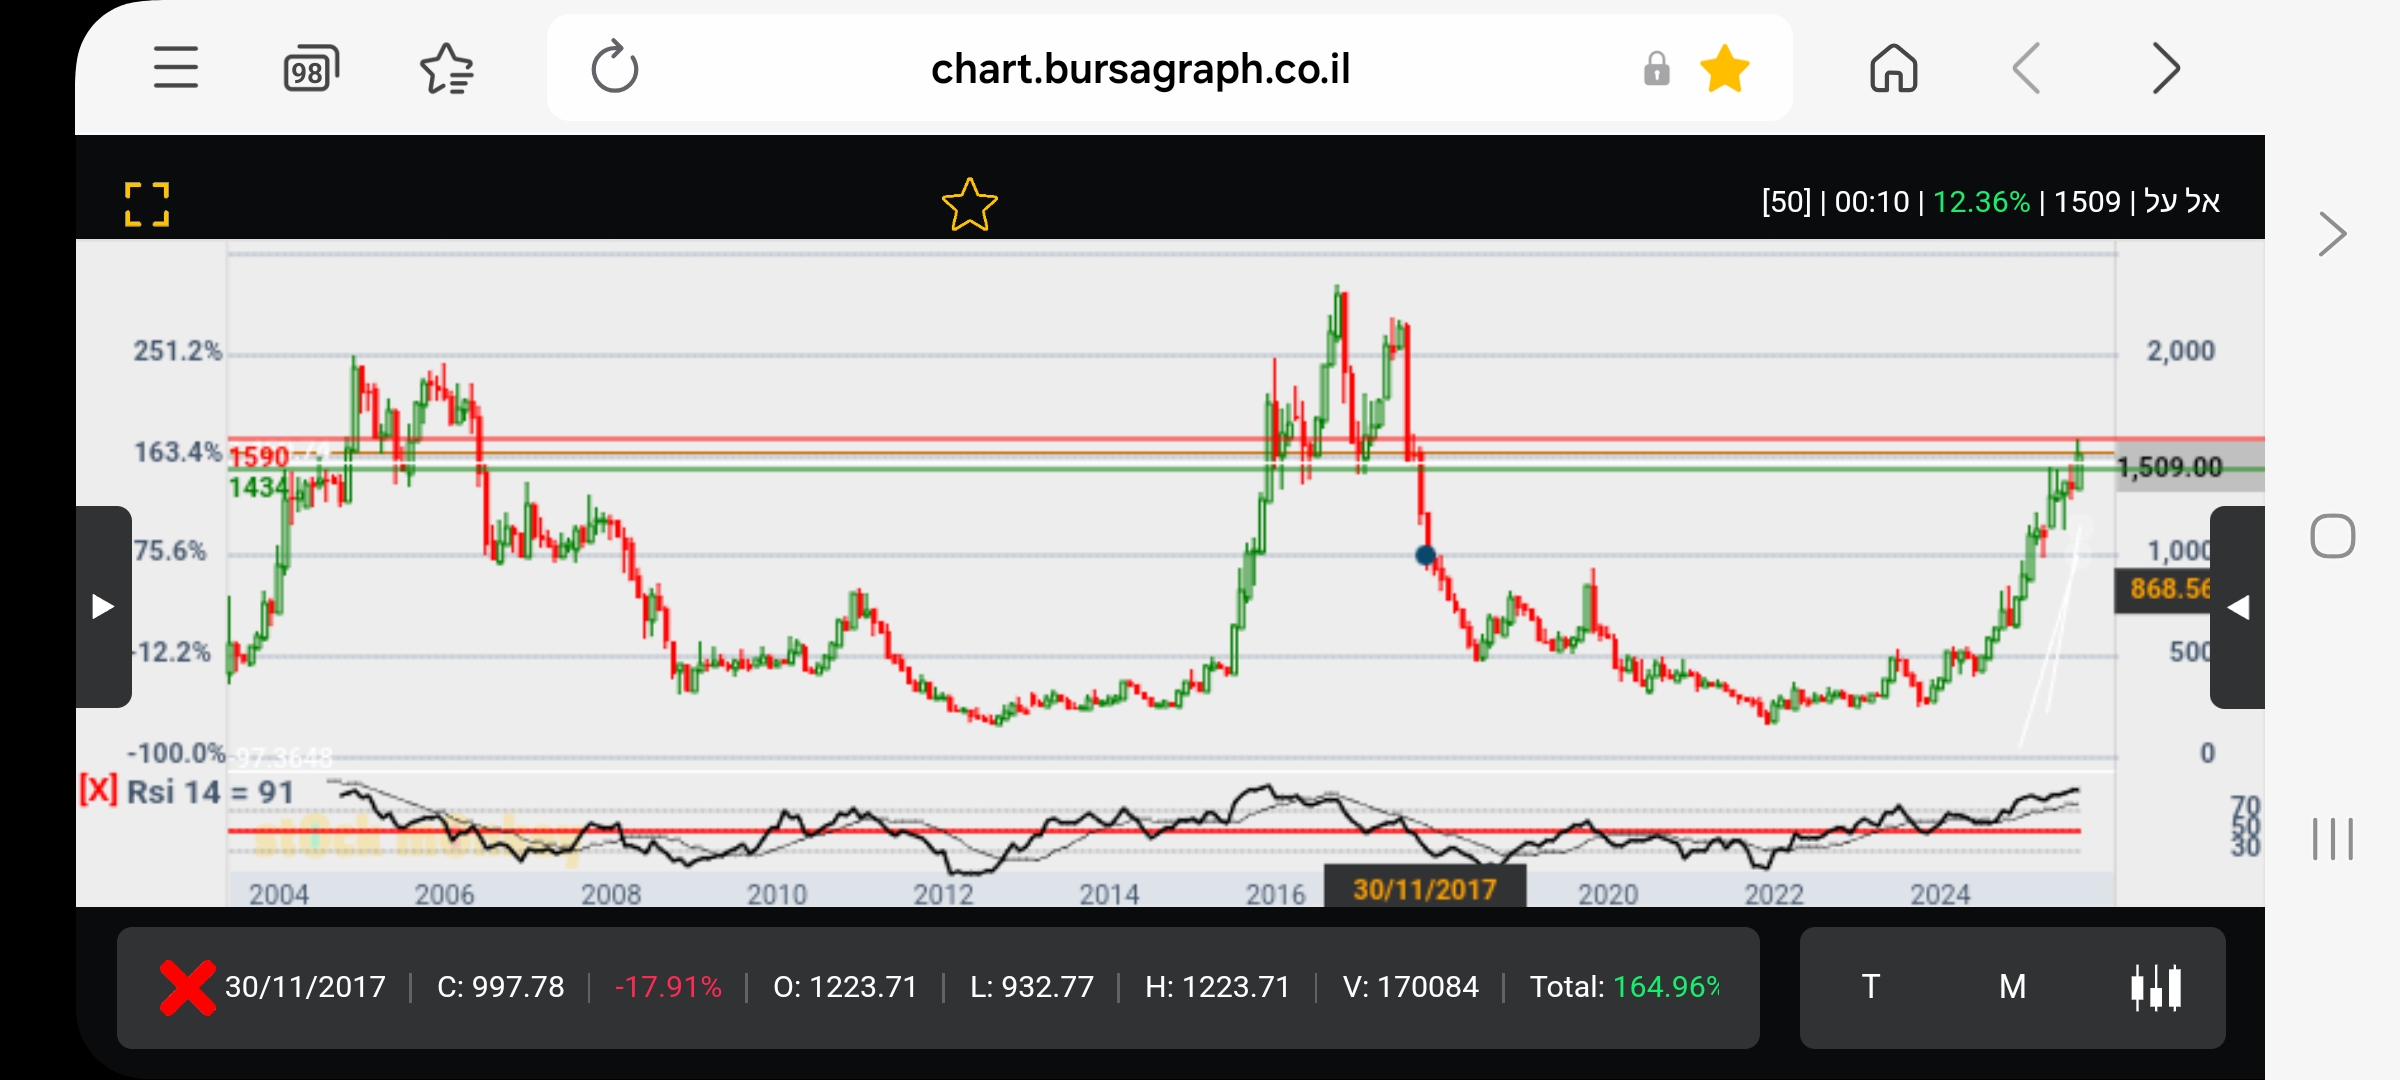Close the data bar with red X
The height and width of the screenshot is (1080, 2400).
tap(187, 987)
